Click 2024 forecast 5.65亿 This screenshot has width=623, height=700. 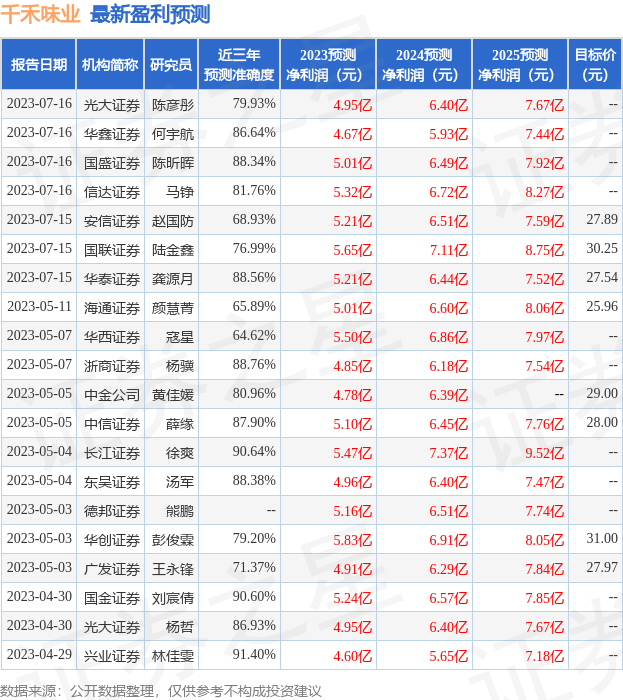449,656
